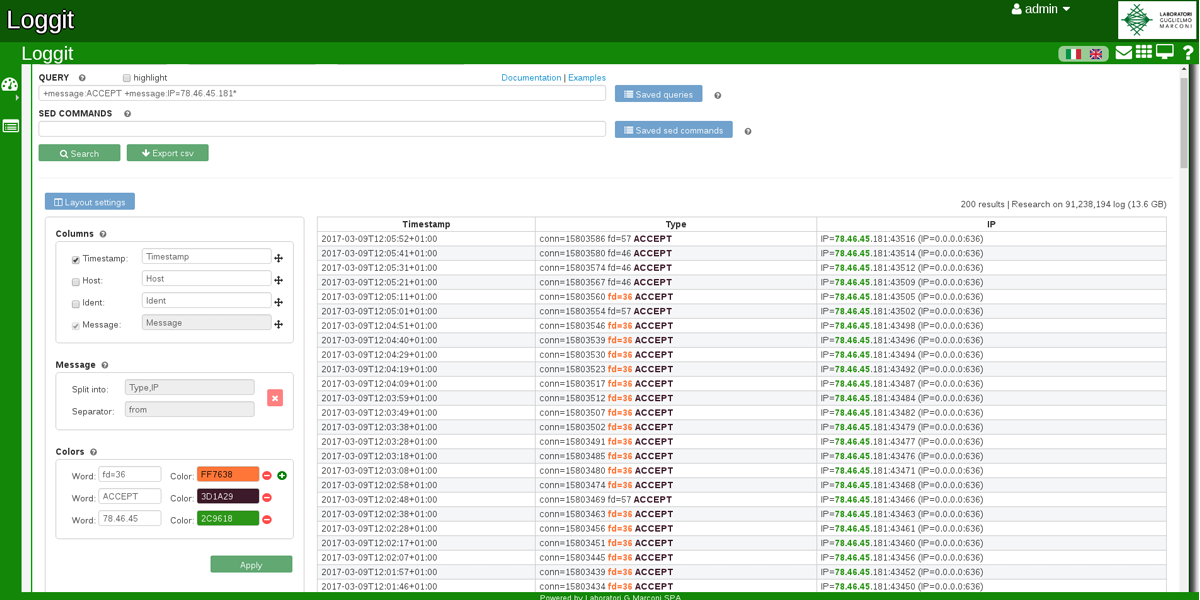
Task: Show help tip next to QUERY label
Action: click(82, 78)
